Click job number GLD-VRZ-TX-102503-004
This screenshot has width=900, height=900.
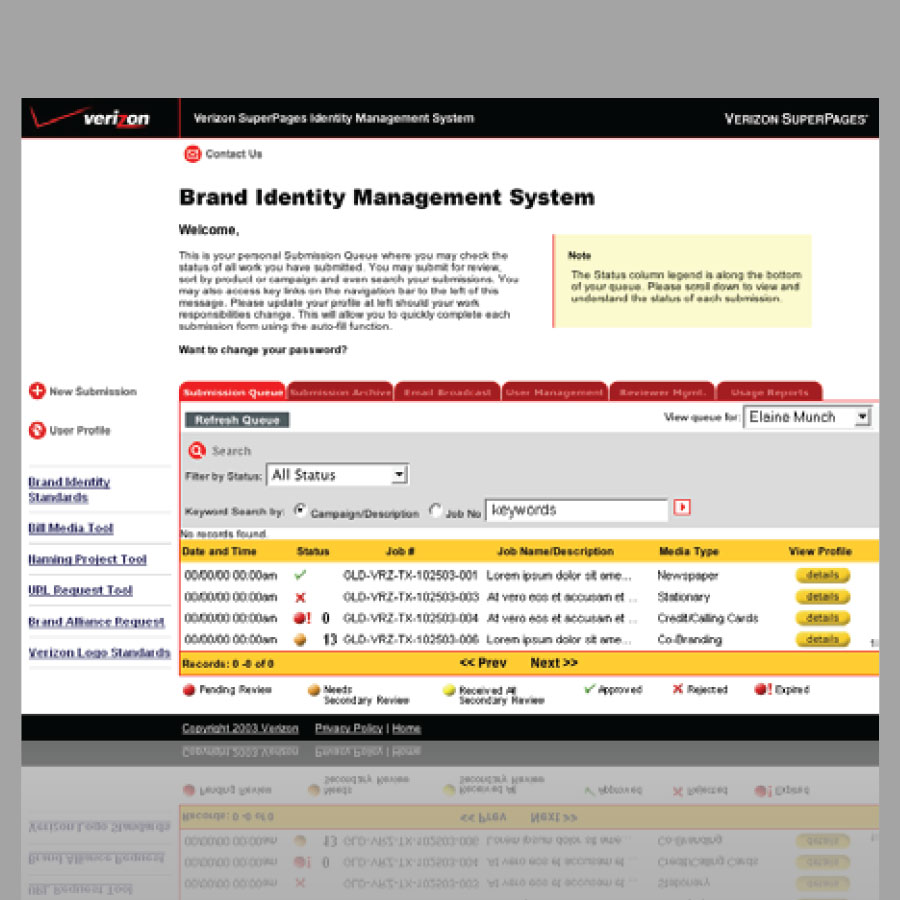click(410, 618)
